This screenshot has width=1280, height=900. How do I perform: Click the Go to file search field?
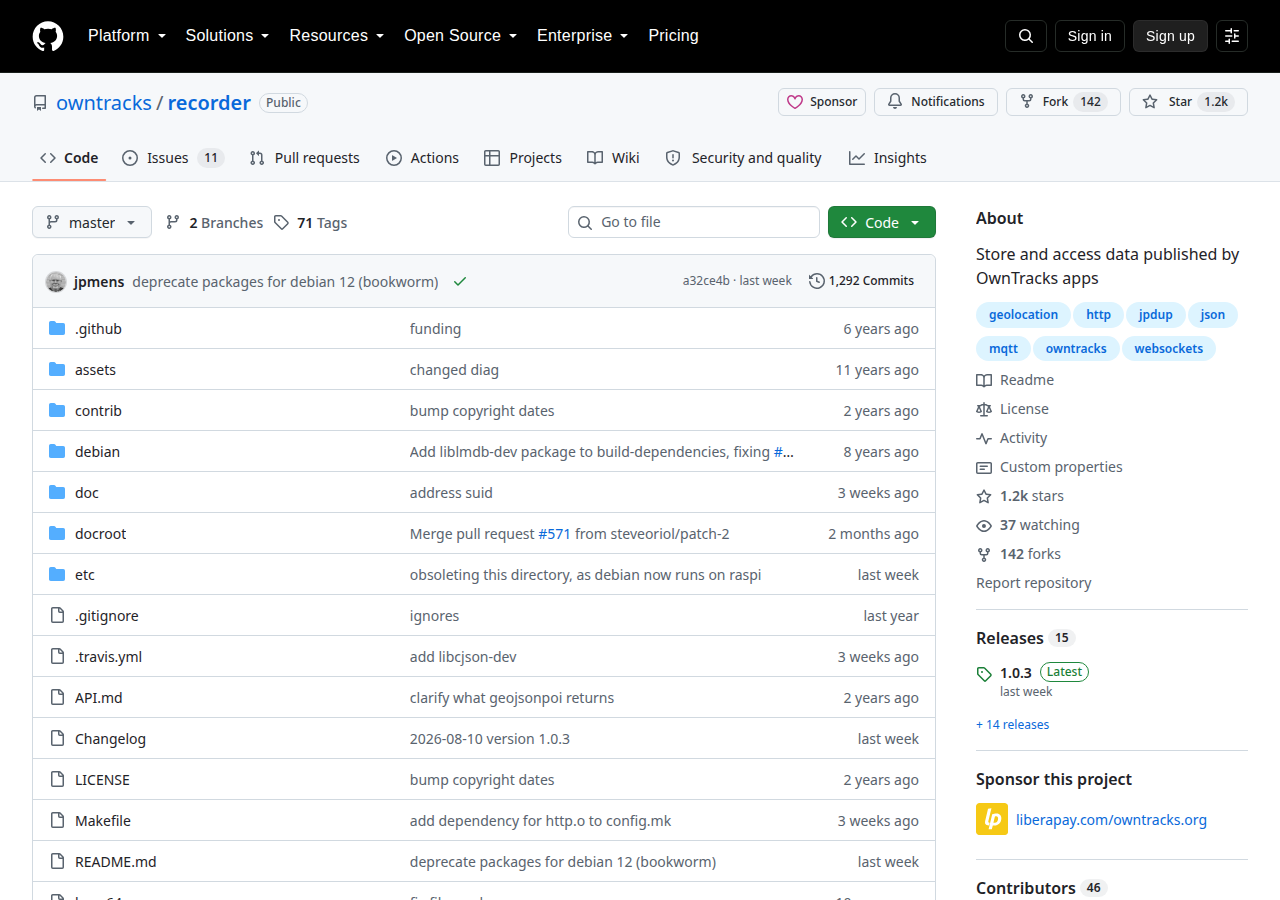(x=694, y=222)
